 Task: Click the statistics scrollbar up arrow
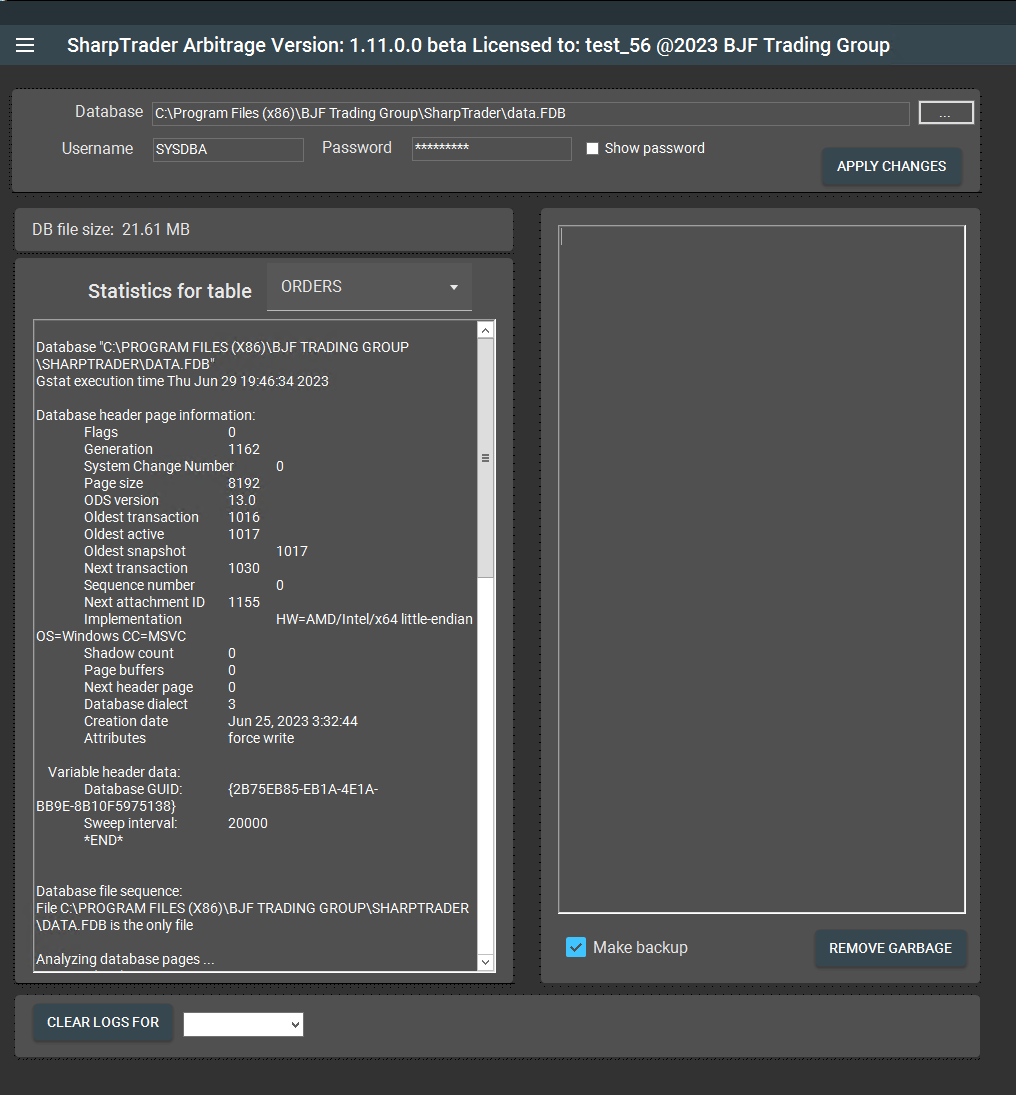coord(486,330)
